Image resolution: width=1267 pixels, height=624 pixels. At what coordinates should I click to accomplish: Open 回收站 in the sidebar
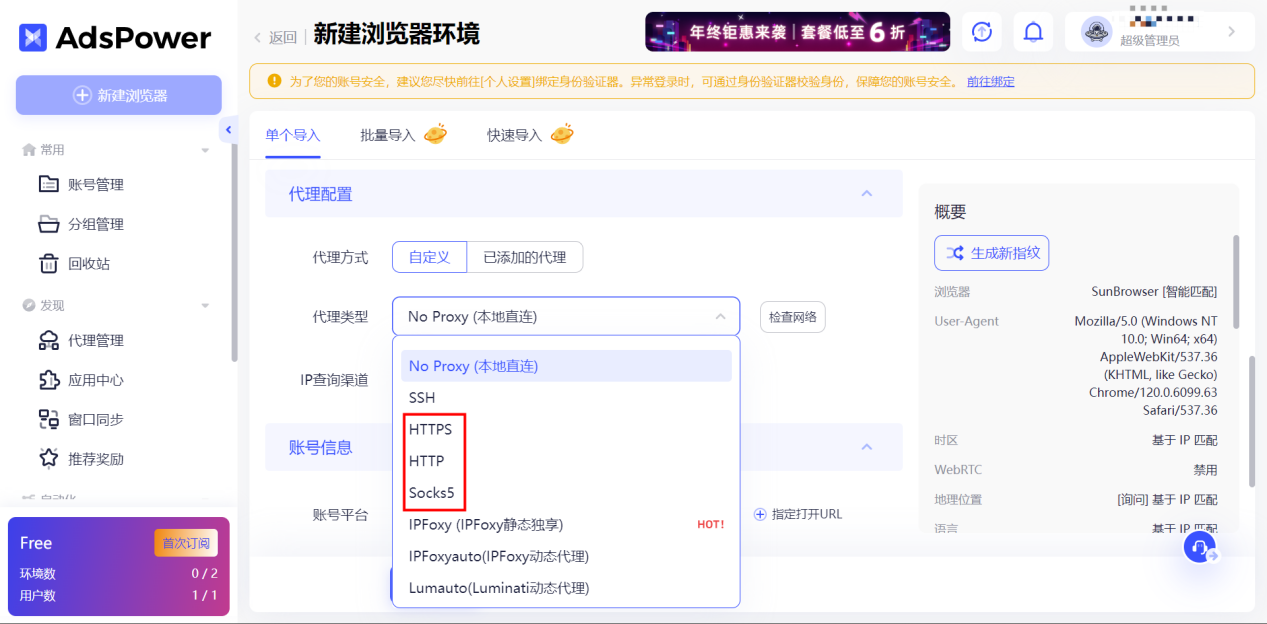pos(89,264)
